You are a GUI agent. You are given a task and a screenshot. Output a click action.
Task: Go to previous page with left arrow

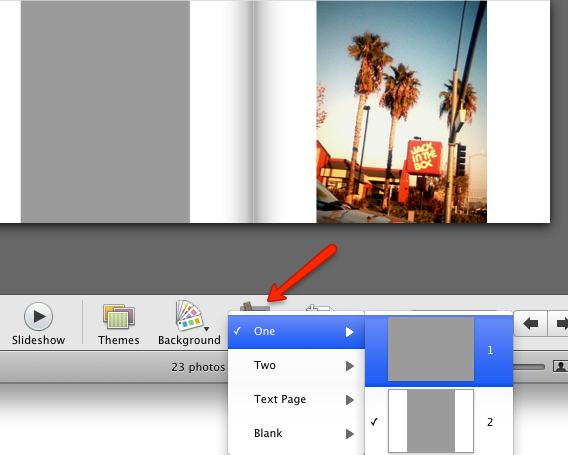point(531,323)
